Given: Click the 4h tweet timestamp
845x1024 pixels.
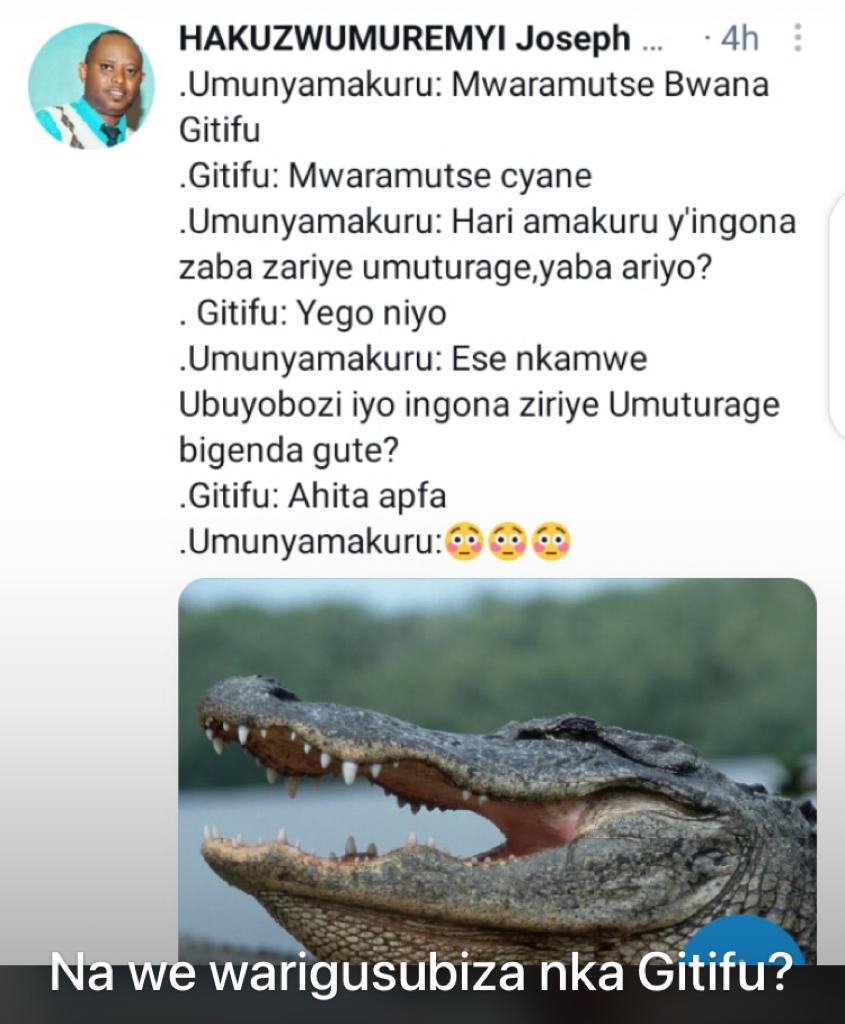Looking at the screenshot, I should coord(738,39).
